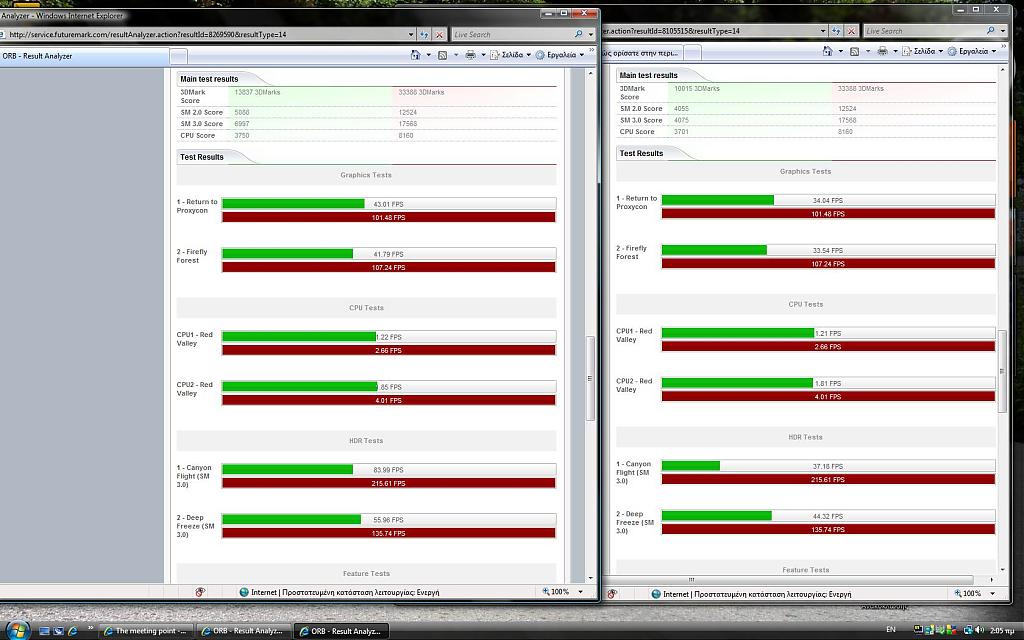The height and width of the screenshot is (640, 1024).
Task: Click Print icon in left window
Action: [x=470, y=55]
